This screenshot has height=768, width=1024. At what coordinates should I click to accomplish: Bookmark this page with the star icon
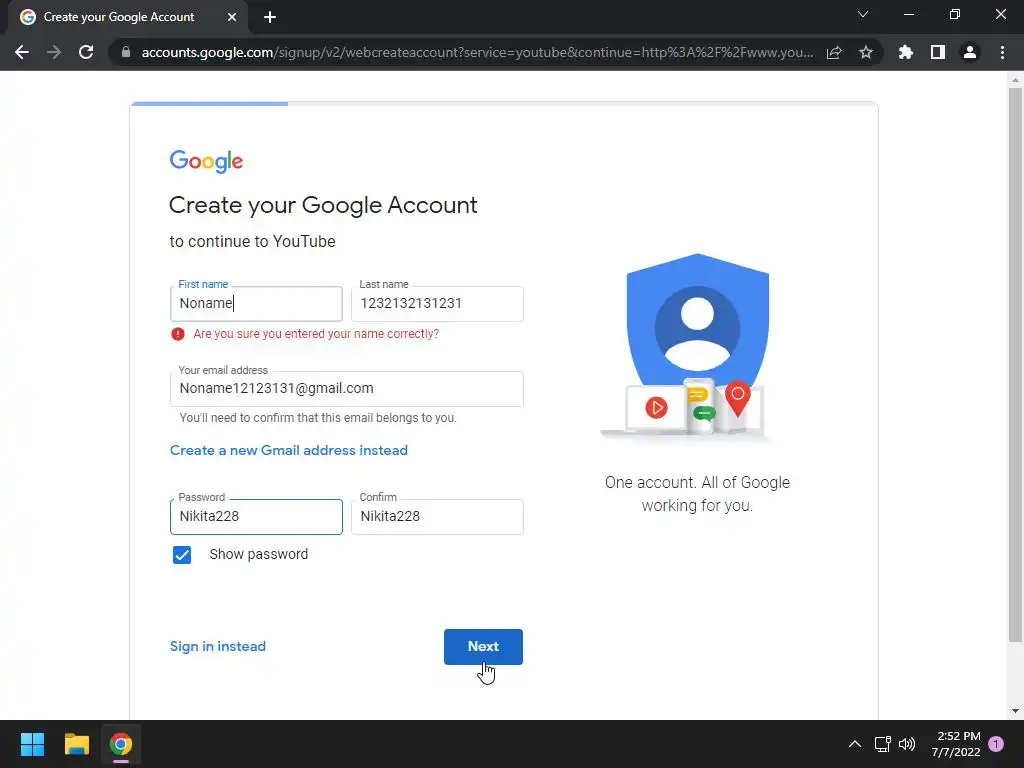[x=866, y=52]
